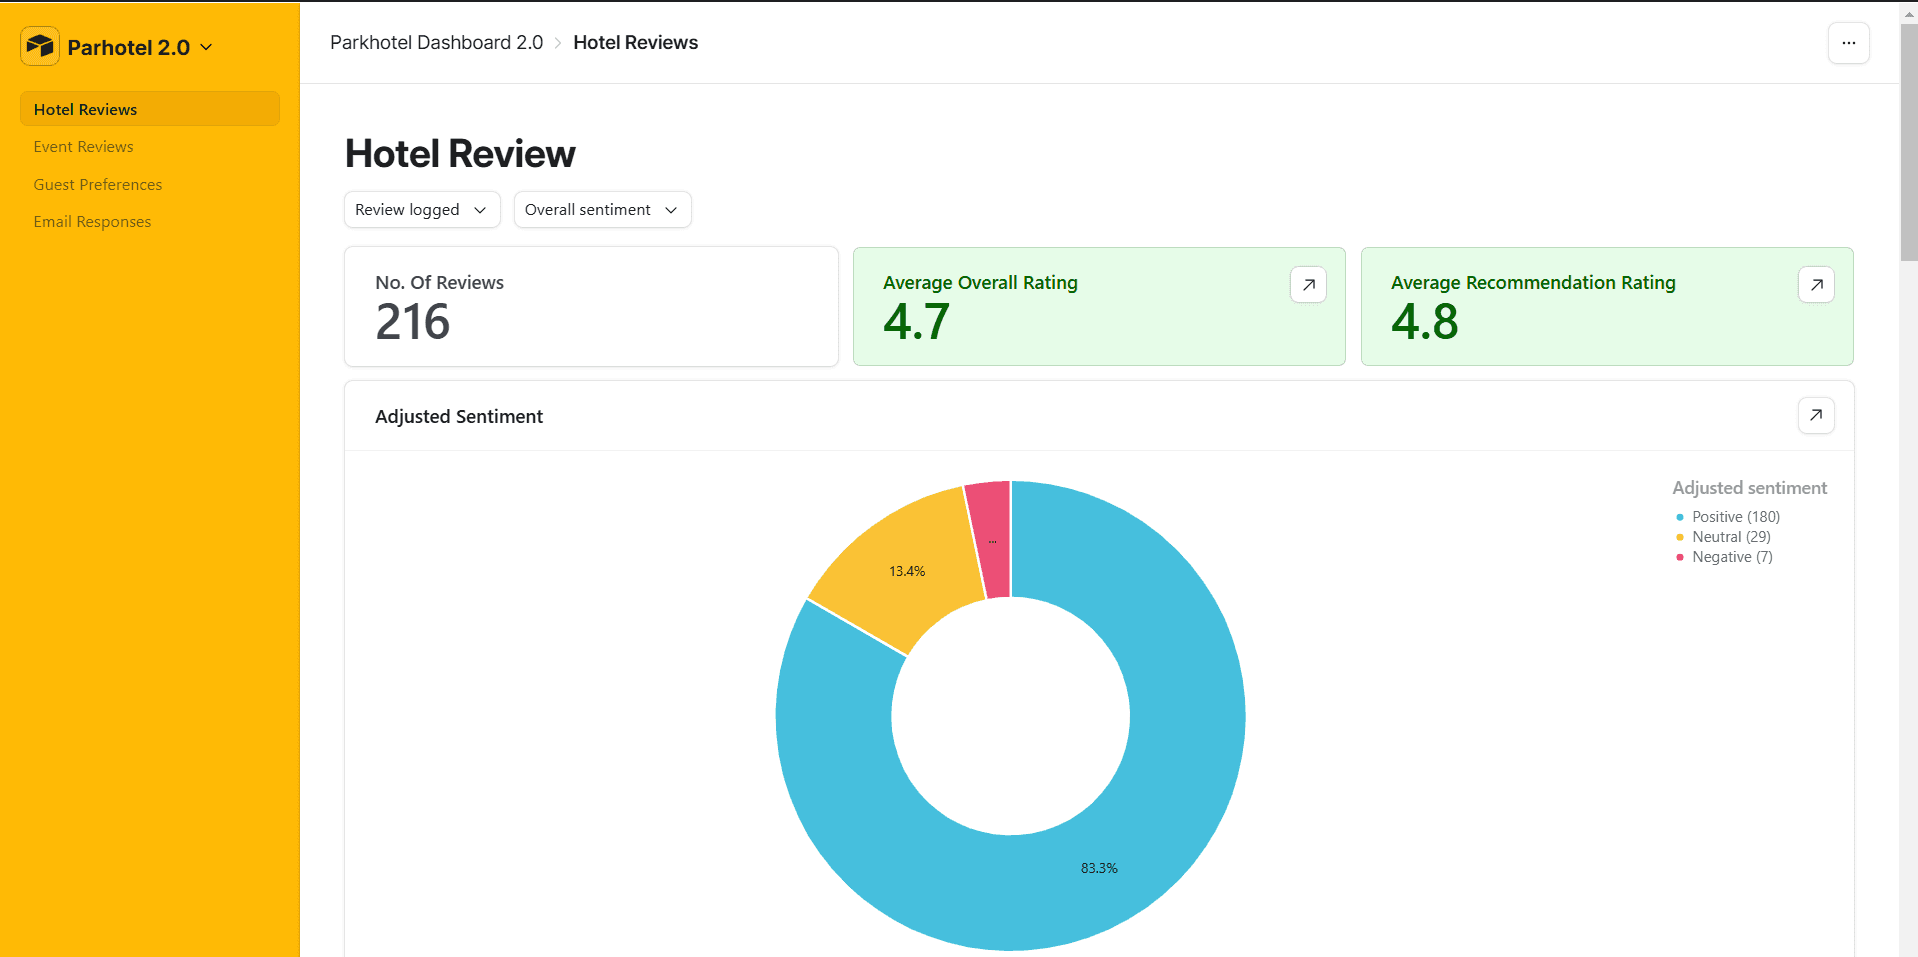Image resolution: width=1918 pixels, height=957 pixels.
Task: Click the Hotel Reviews breadcrumb
Action: (x=636, y=43)
